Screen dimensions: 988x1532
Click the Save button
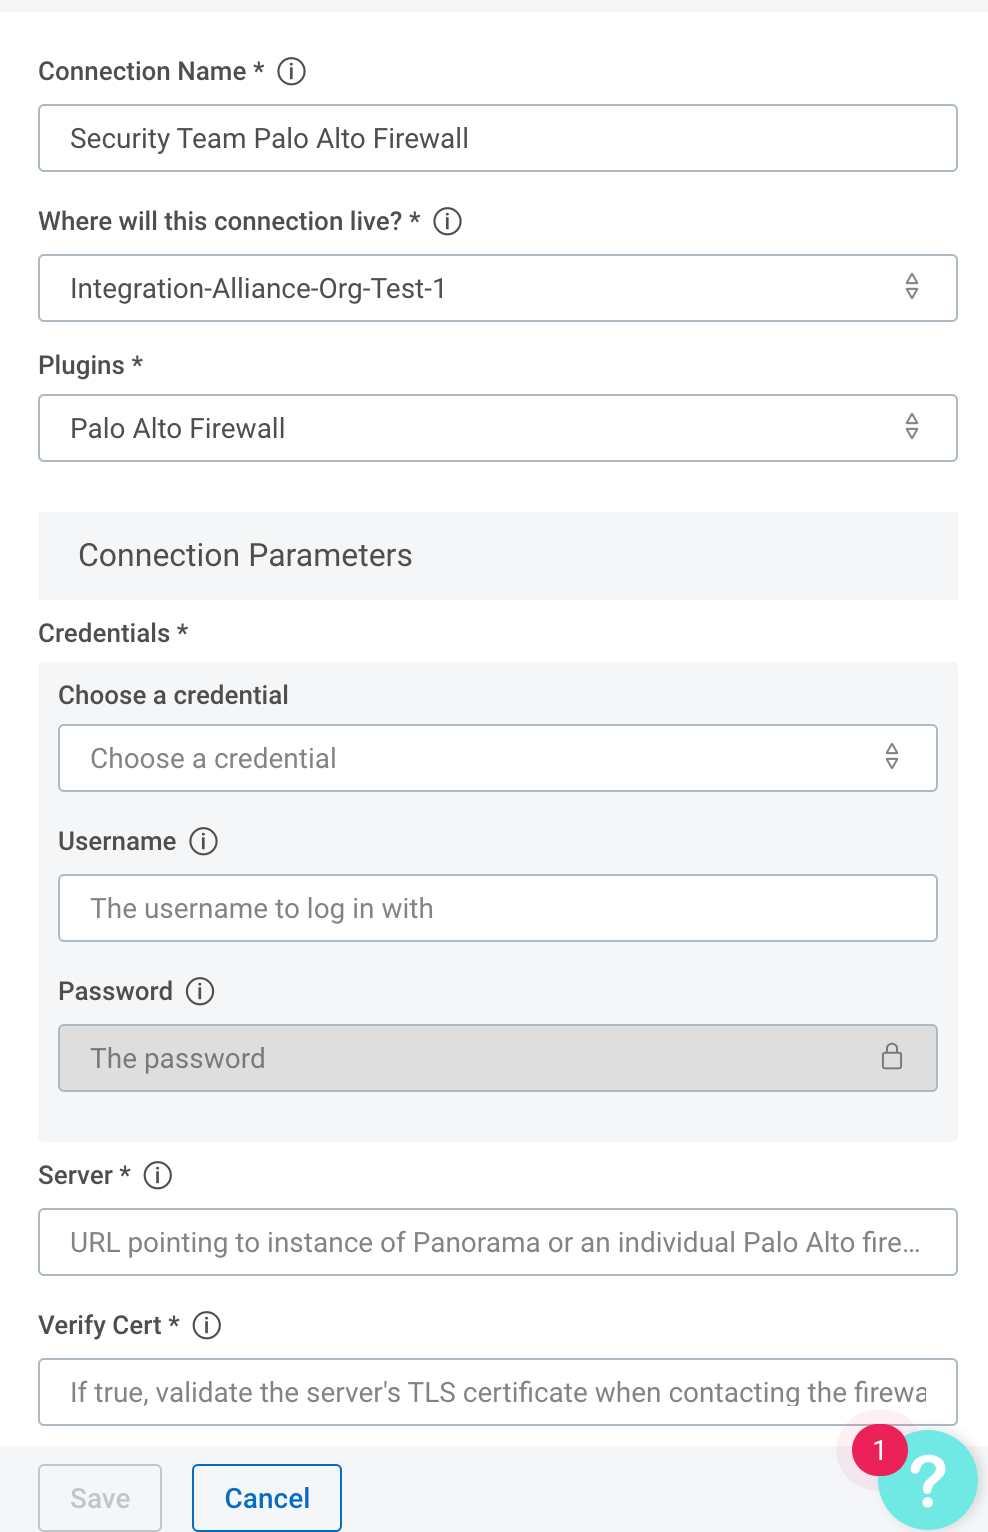click(x=100, y=1498)
